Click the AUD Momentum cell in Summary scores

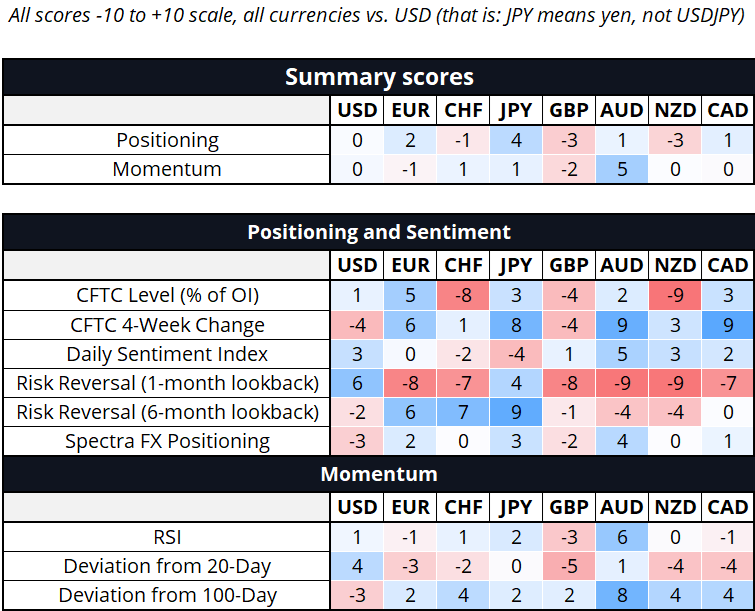(x=621, y=169)
